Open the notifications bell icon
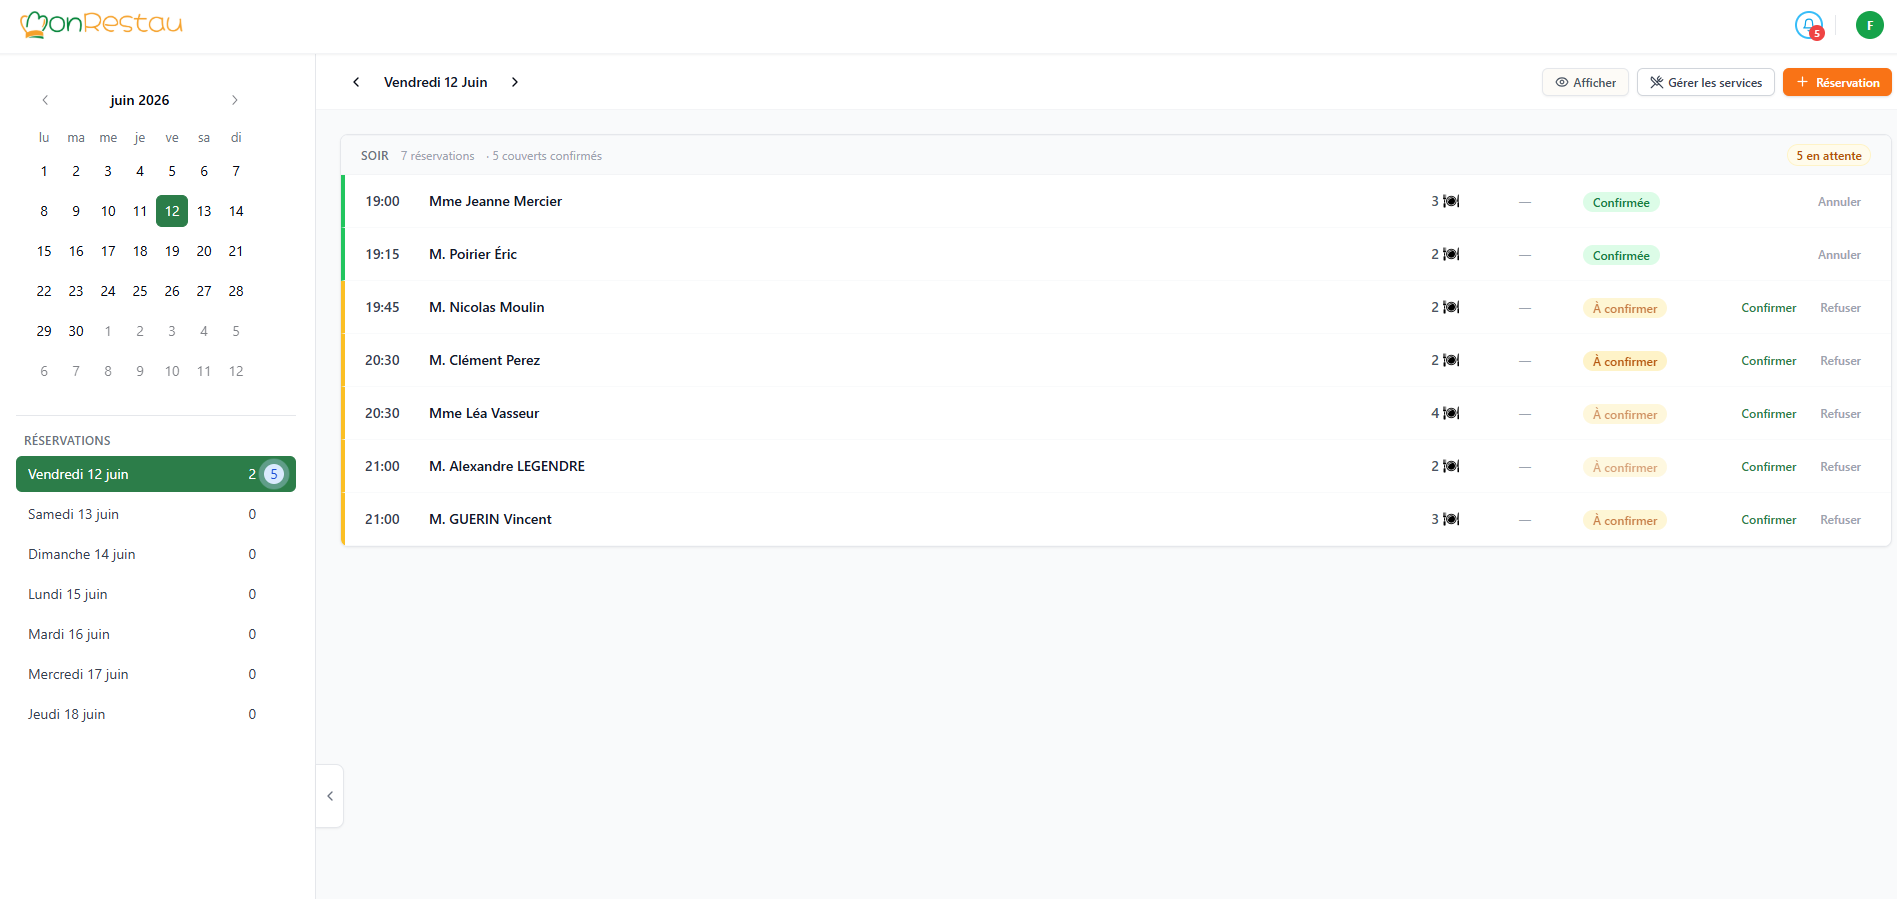 click(1808, 25)
